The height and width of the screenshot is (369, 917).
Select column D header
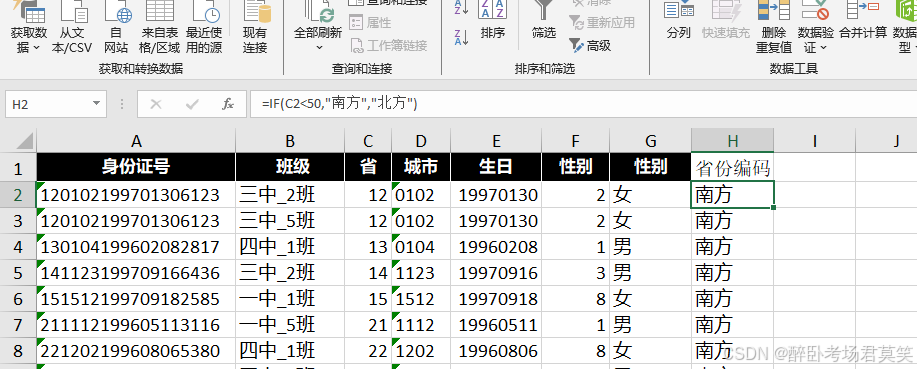point(421,140)
